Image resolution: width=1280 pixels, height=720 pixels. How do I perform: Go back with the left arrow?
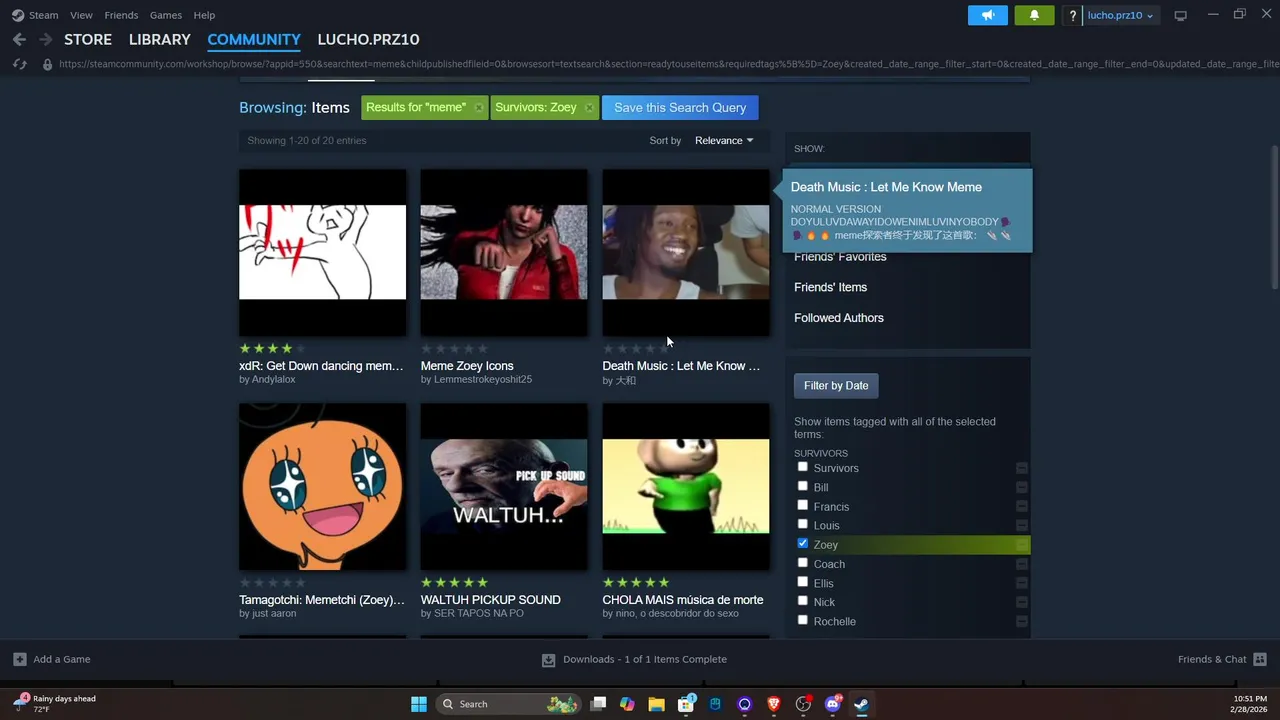19,39
